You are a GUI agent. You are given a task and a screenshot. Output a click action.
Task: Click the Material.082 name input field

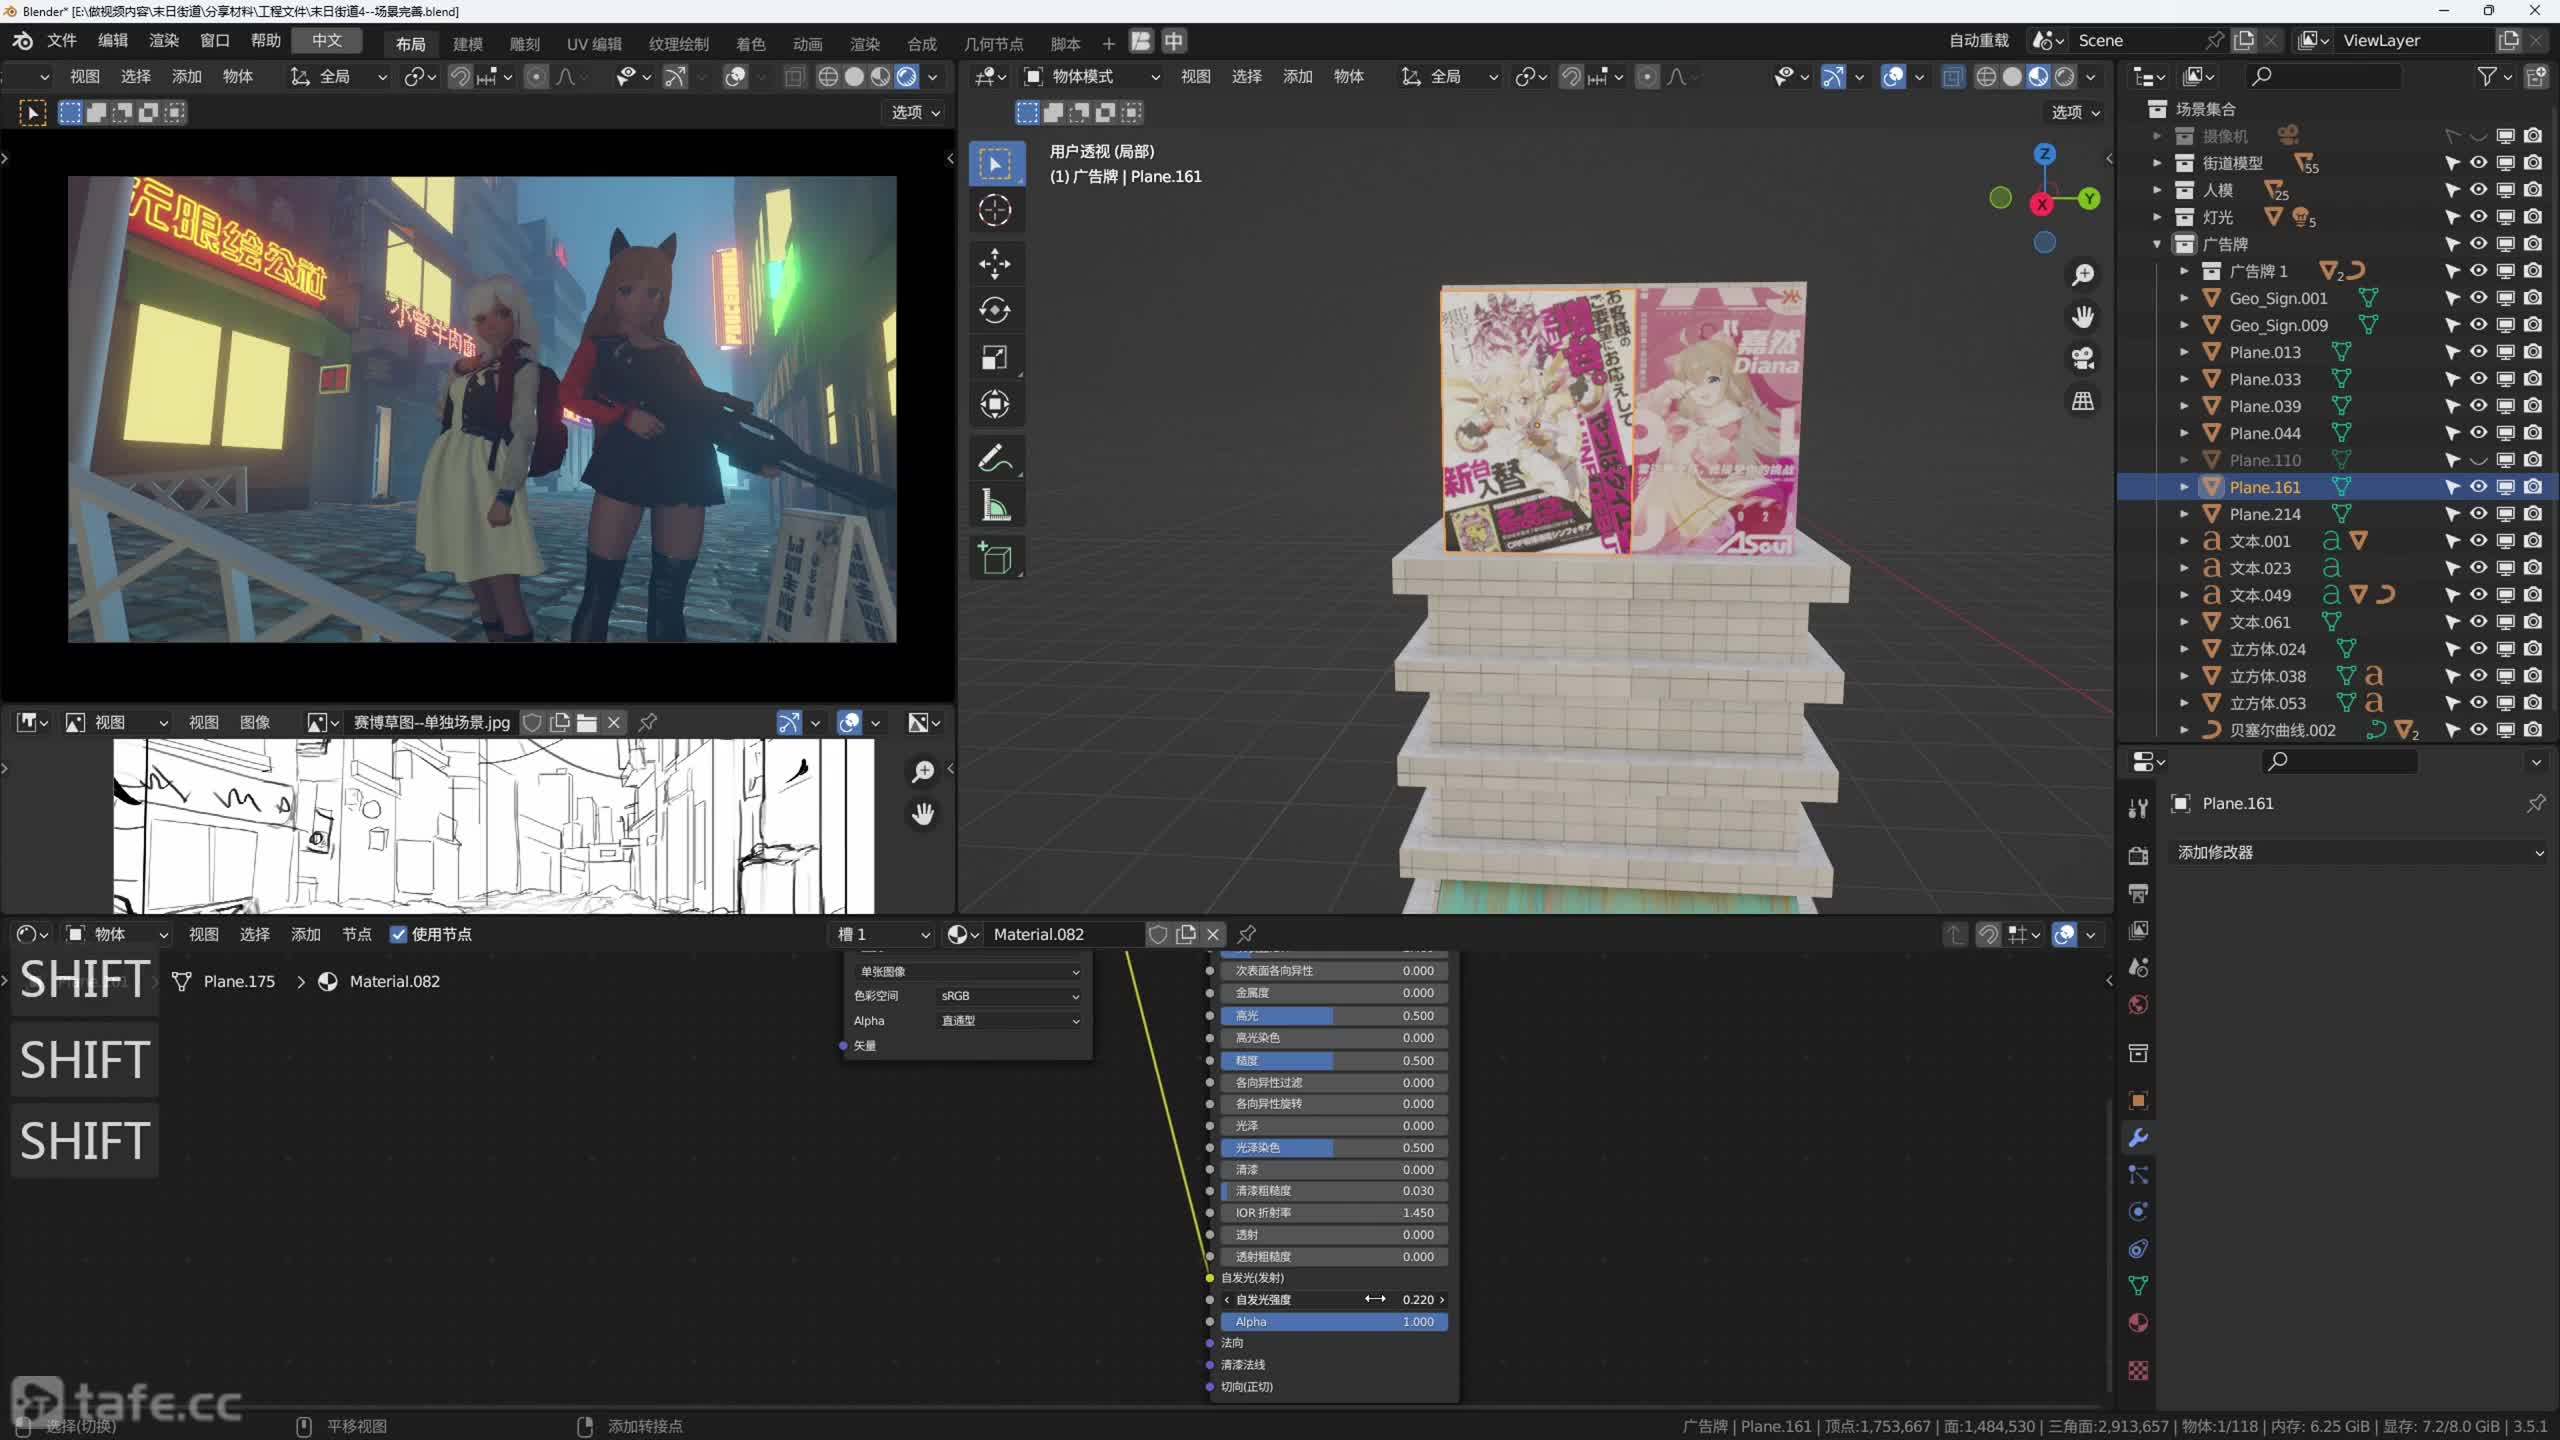tap(1064, 934)
